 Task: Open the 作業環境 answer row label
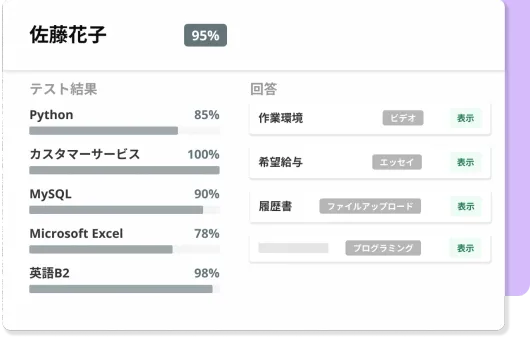click(281, 118)
